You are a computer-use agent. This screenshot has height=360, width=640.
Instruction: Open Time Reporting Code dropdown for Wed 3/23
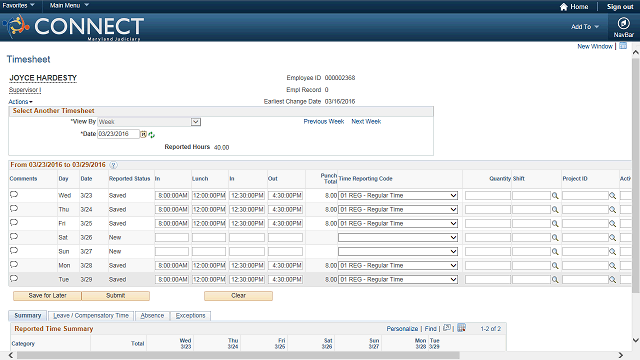point(398,196)
